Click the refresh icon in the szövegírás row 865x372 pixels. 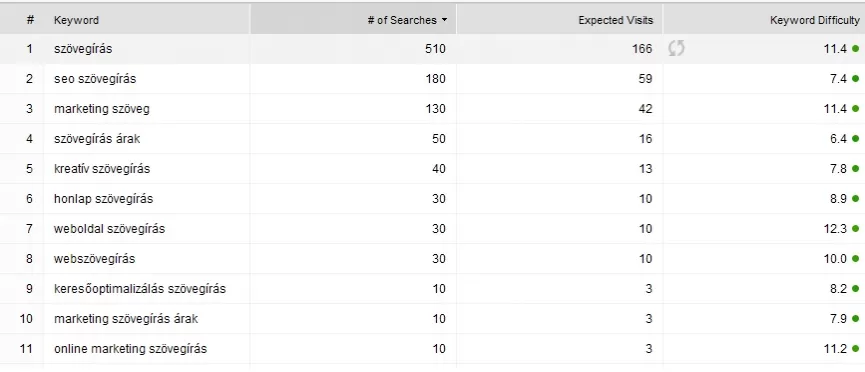pyautogui.click(x=676, y=49)
